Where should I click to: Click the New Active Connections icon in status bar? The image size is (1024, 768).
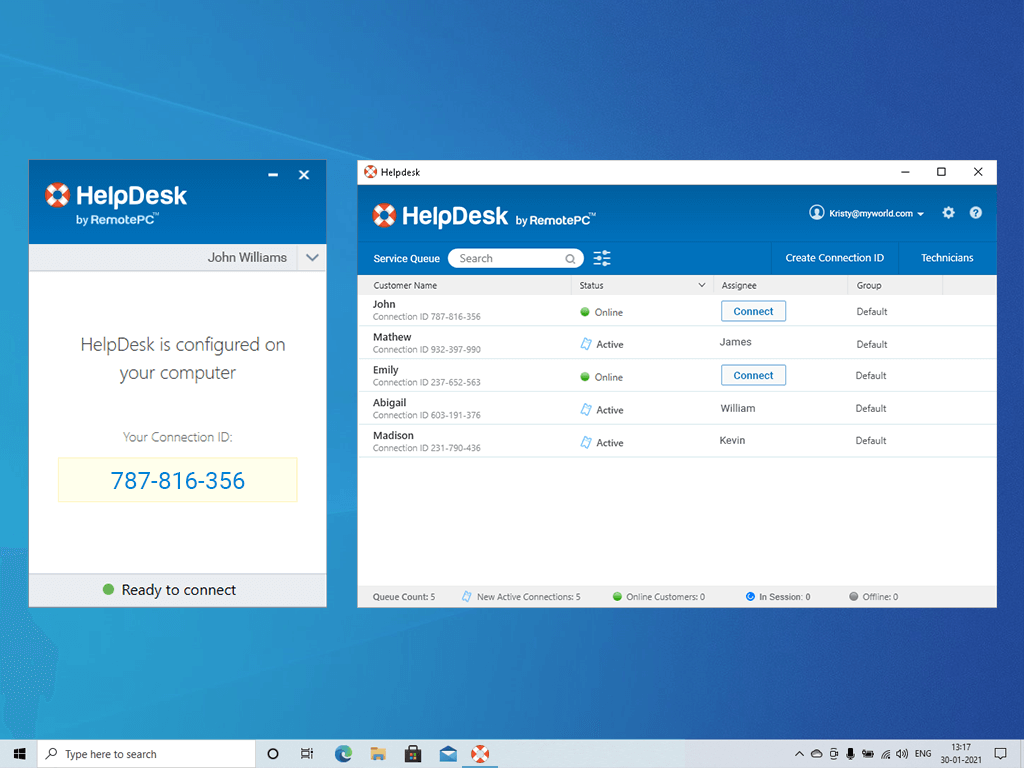(x=466, y=596)
